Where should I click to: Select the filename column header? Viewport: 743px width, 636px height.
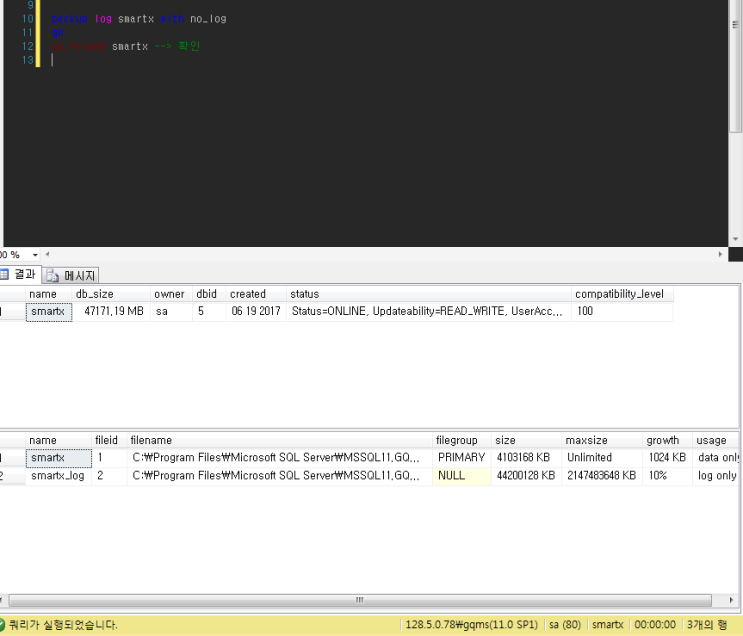click(x=280, y=440)
